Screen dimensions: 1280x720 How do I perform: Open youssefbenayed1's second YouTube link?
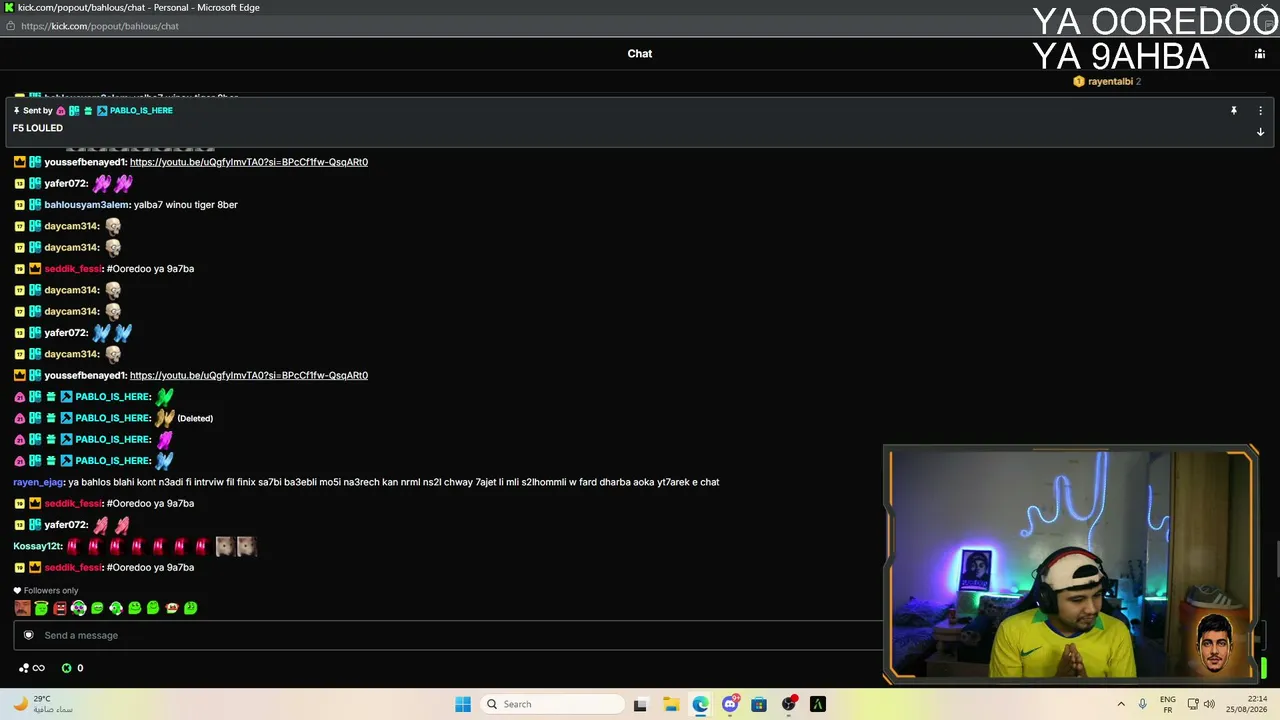[249, 376]
